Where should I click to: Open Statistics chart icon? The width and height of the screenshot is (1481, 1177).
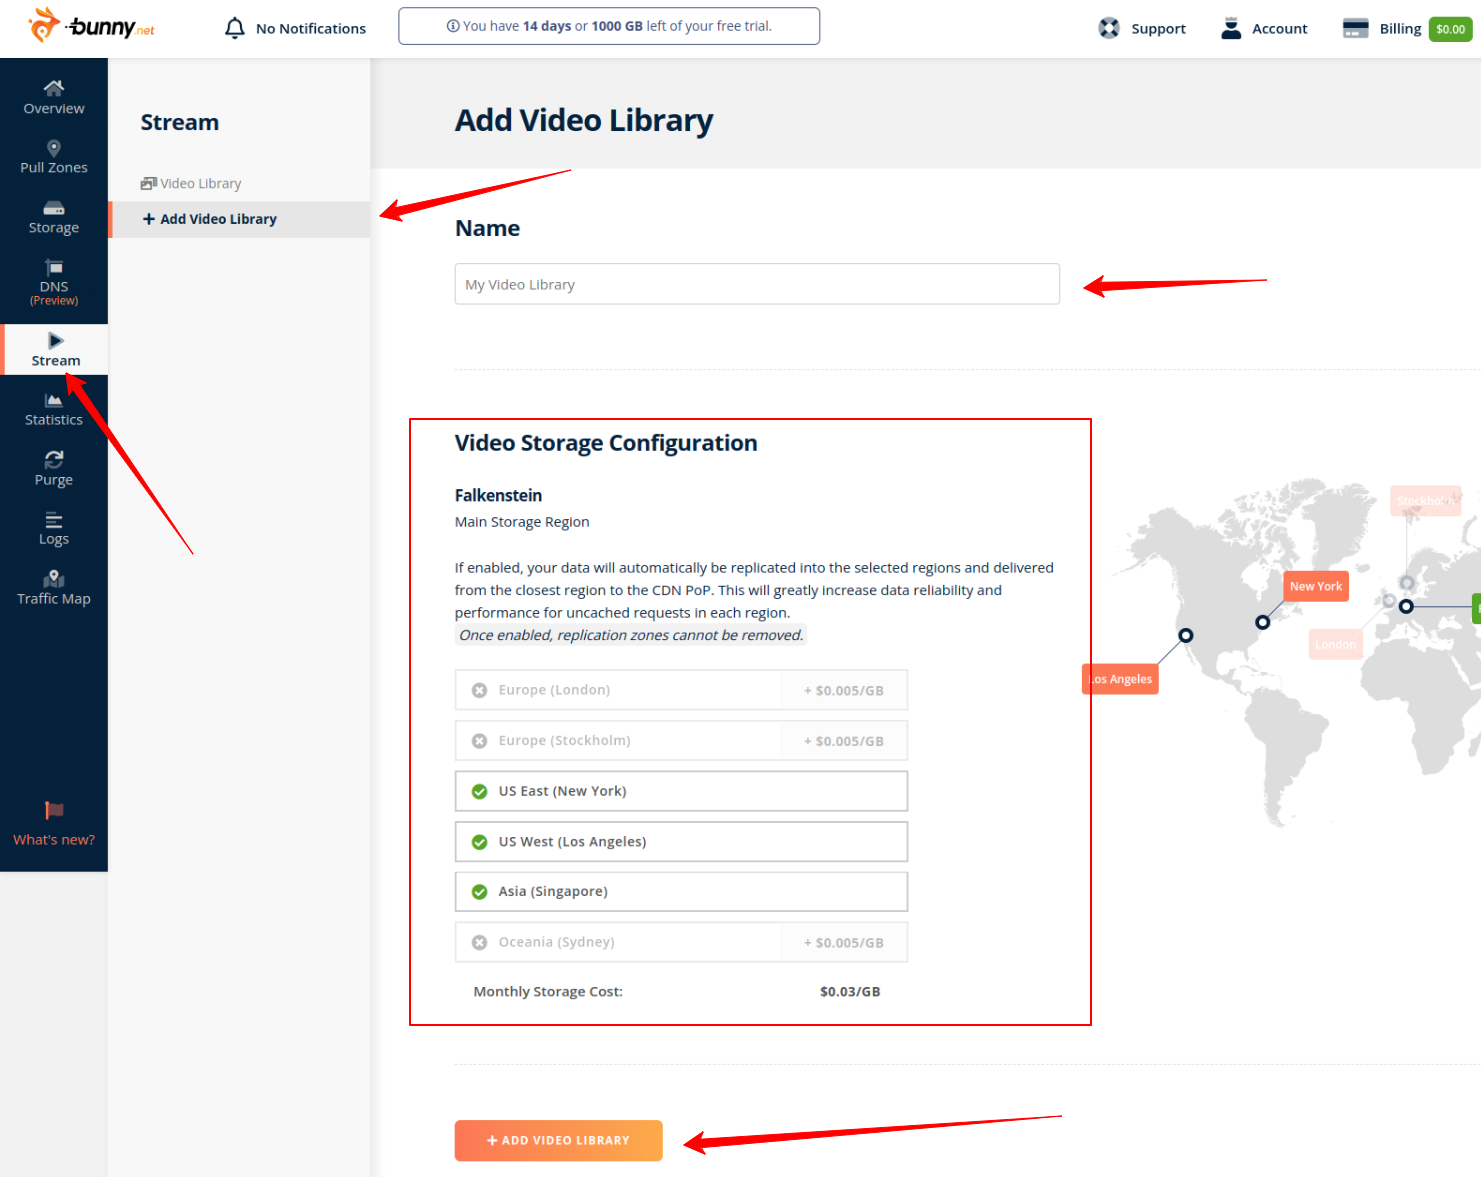(54, 401)
